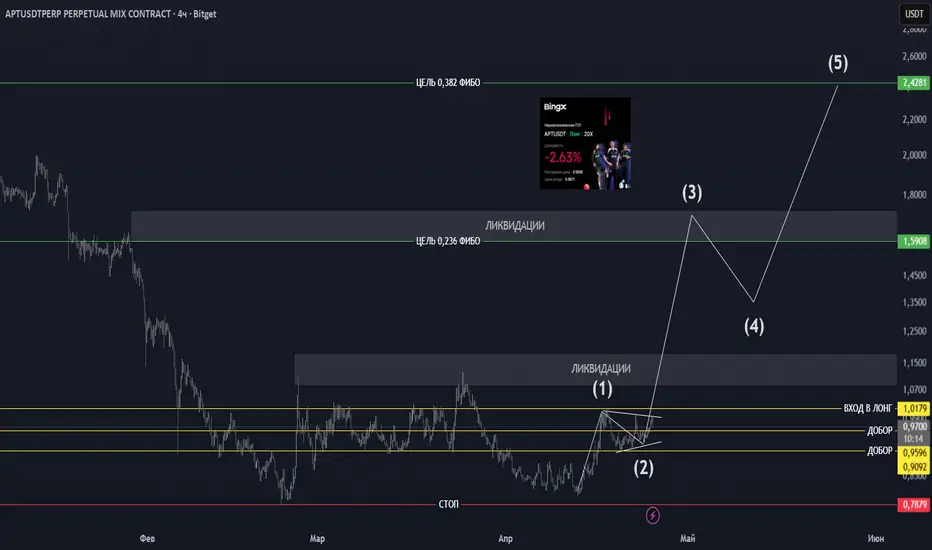Click the purple lightning event icon
The height and width of the screenshot is (550, 932).
(x=653, y=515)
